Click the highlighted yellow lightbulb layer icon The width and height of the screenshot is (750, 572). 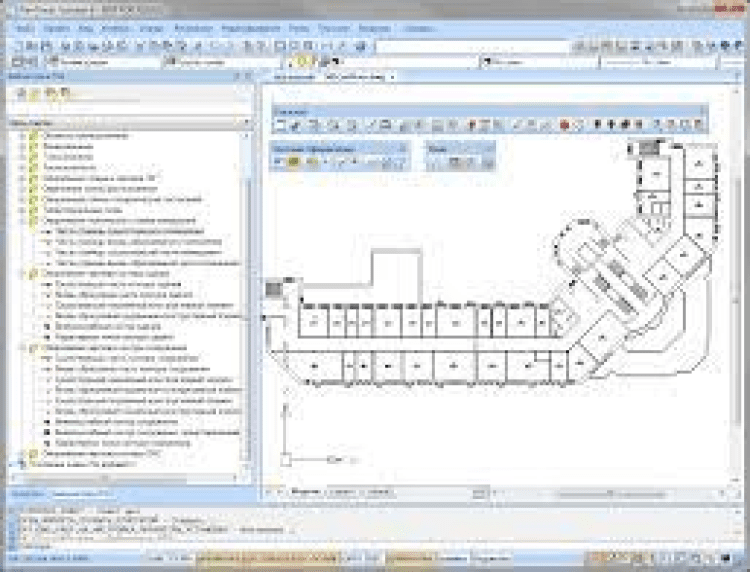[302, 61]
